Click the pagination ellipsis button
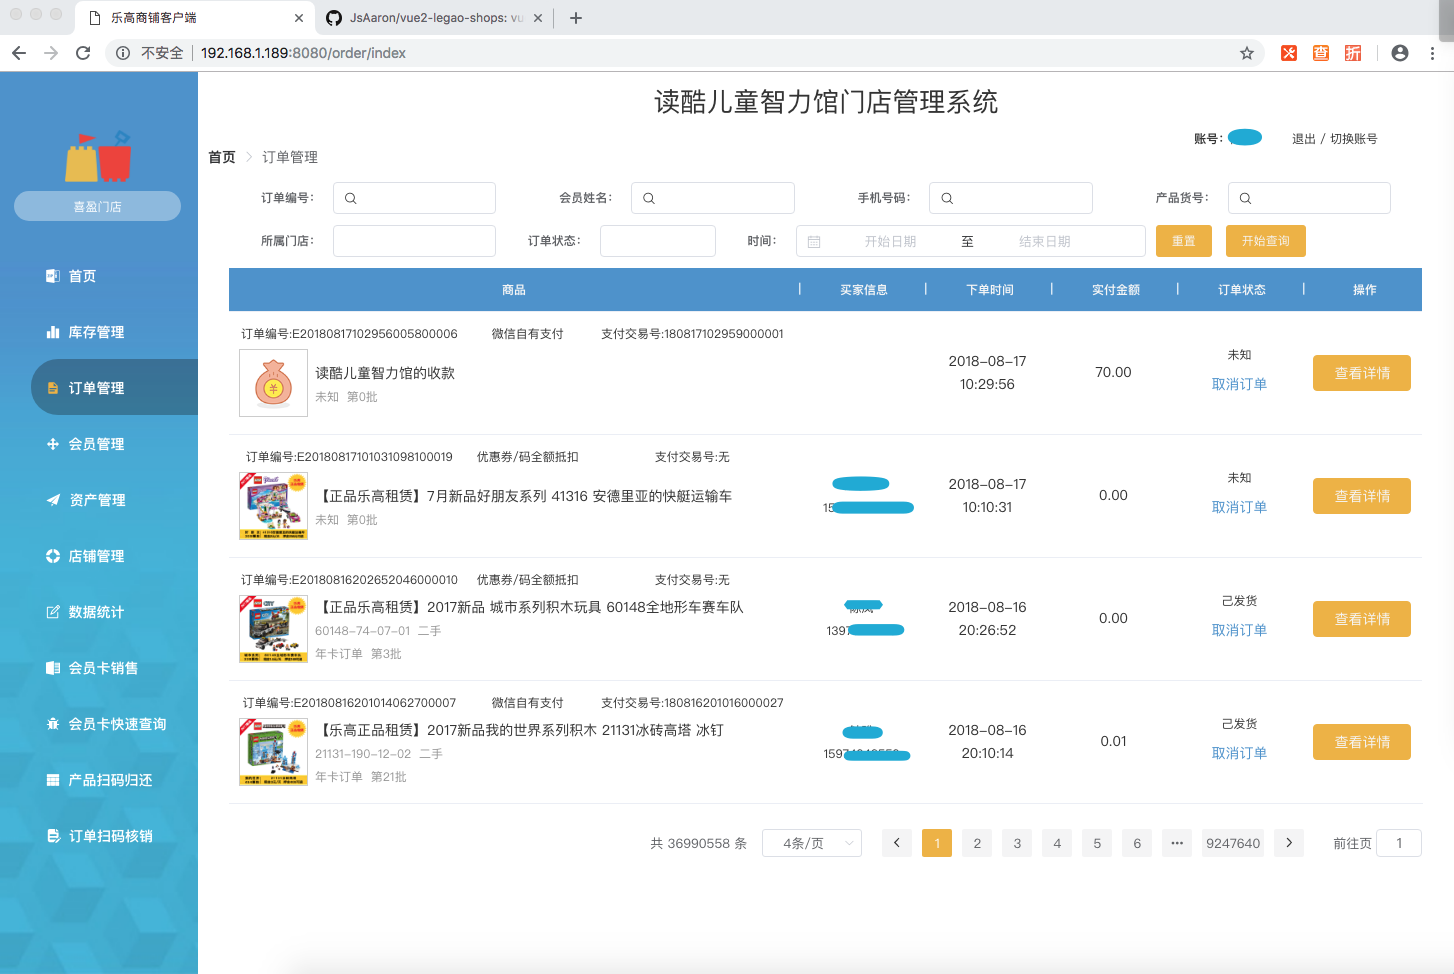The image size is (1454, 974). tap(1177, 843)
